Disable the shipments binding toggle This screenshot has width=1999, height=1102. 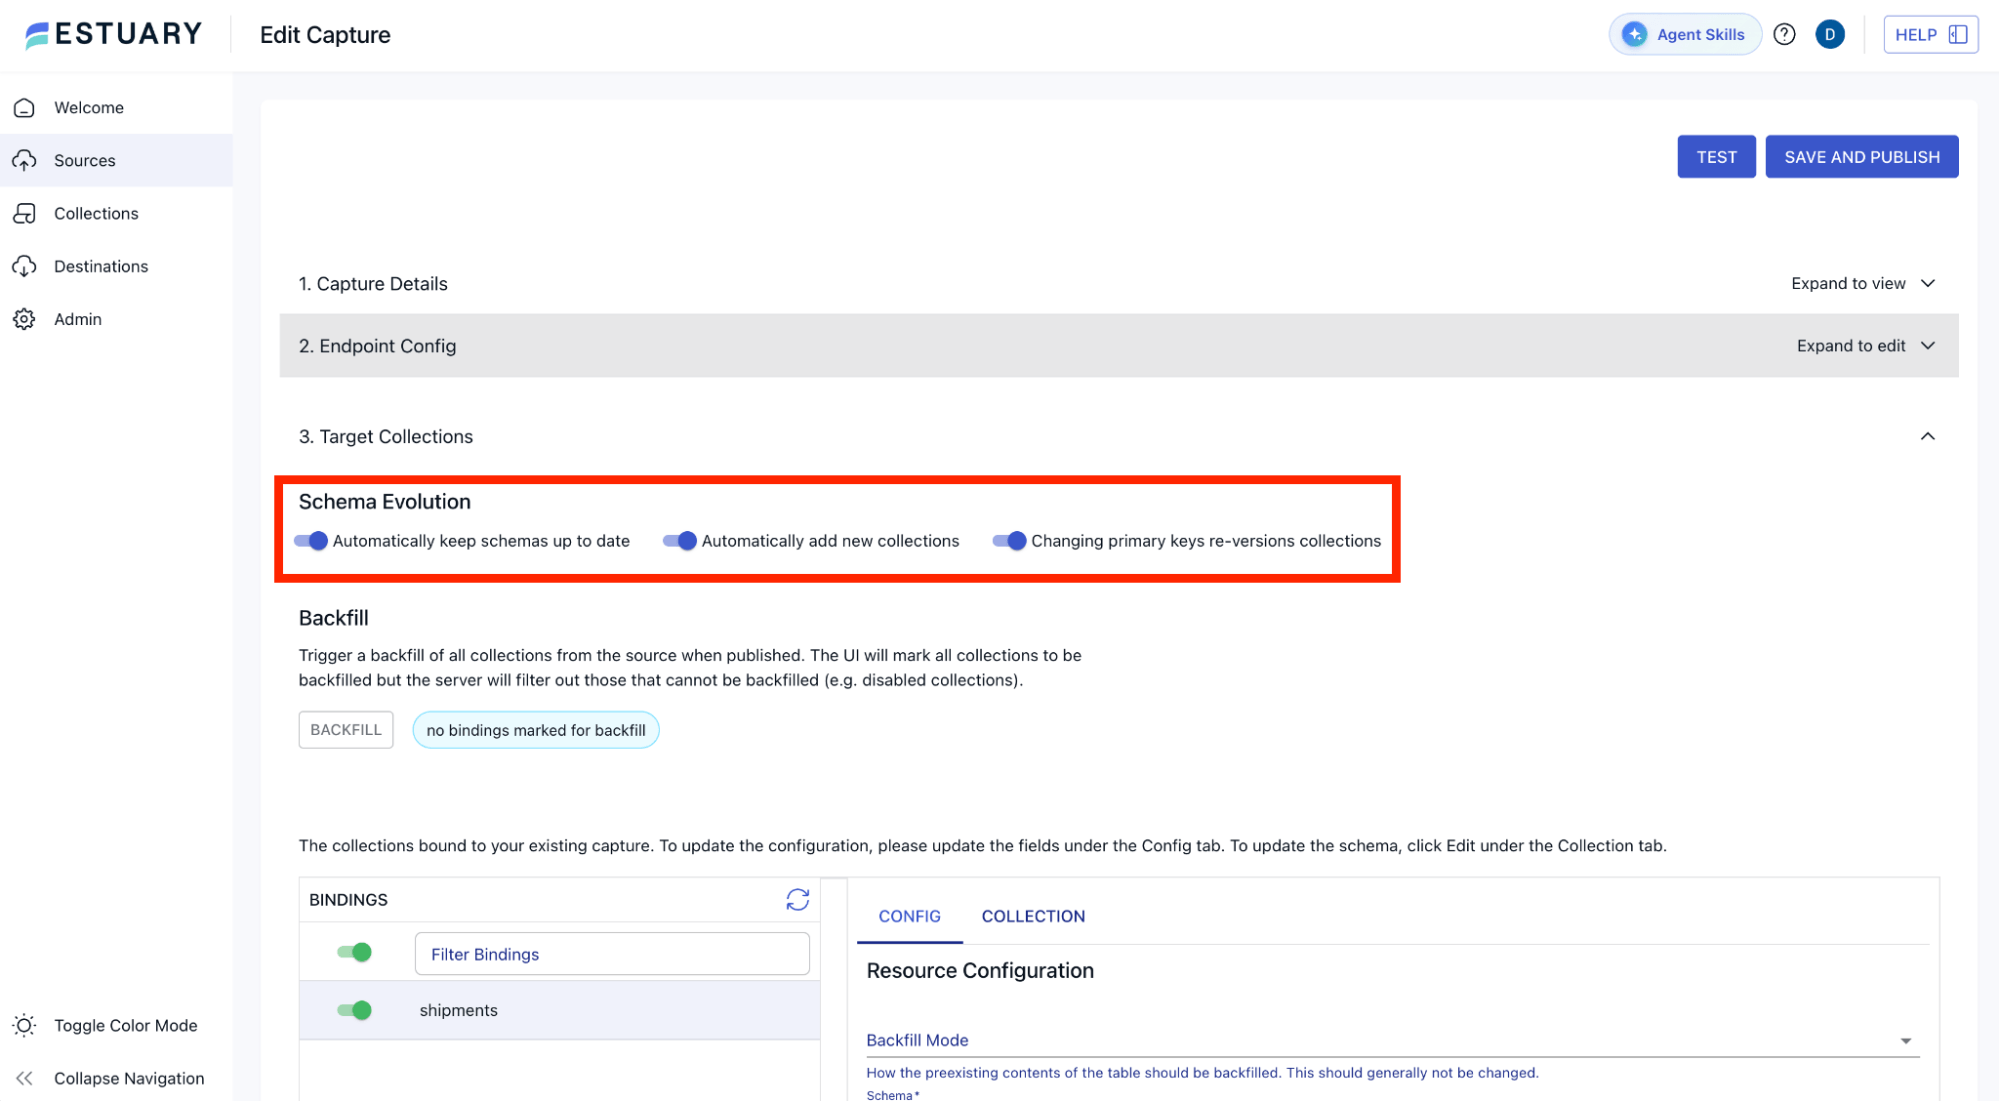(x=354, y=1010)
